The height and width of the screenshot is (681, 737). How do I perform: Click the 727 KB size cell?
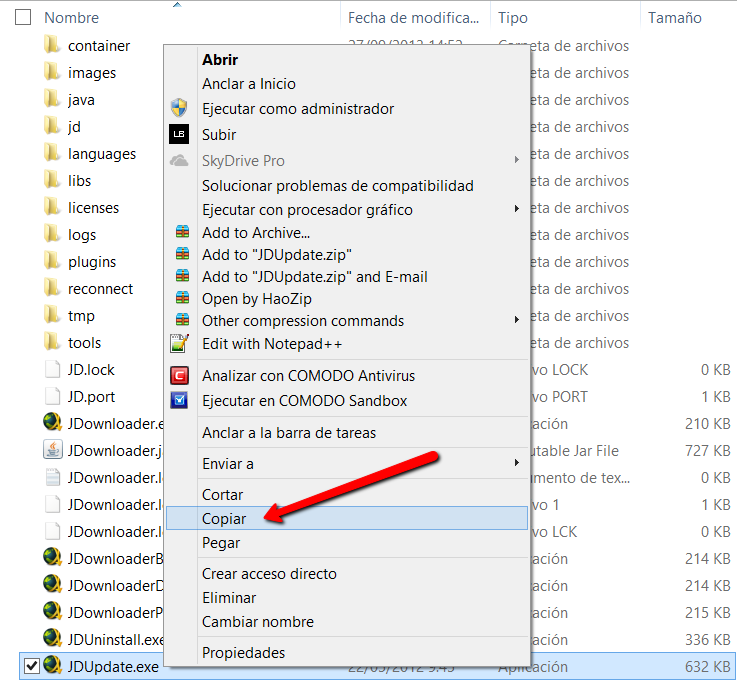pos(707,451)
